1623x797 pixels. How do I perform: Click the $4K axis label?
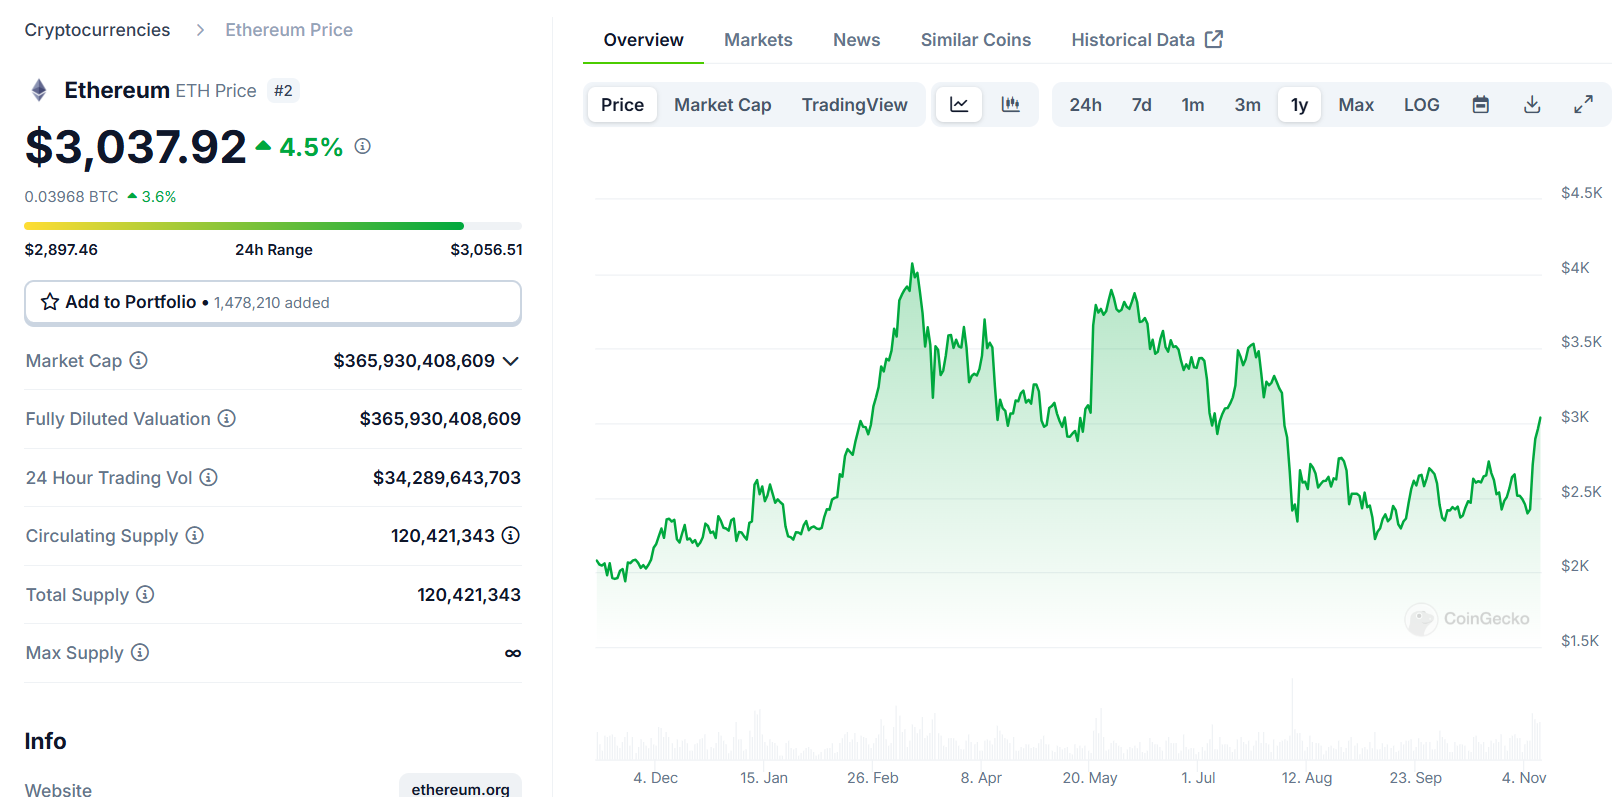click(1575, 268)
